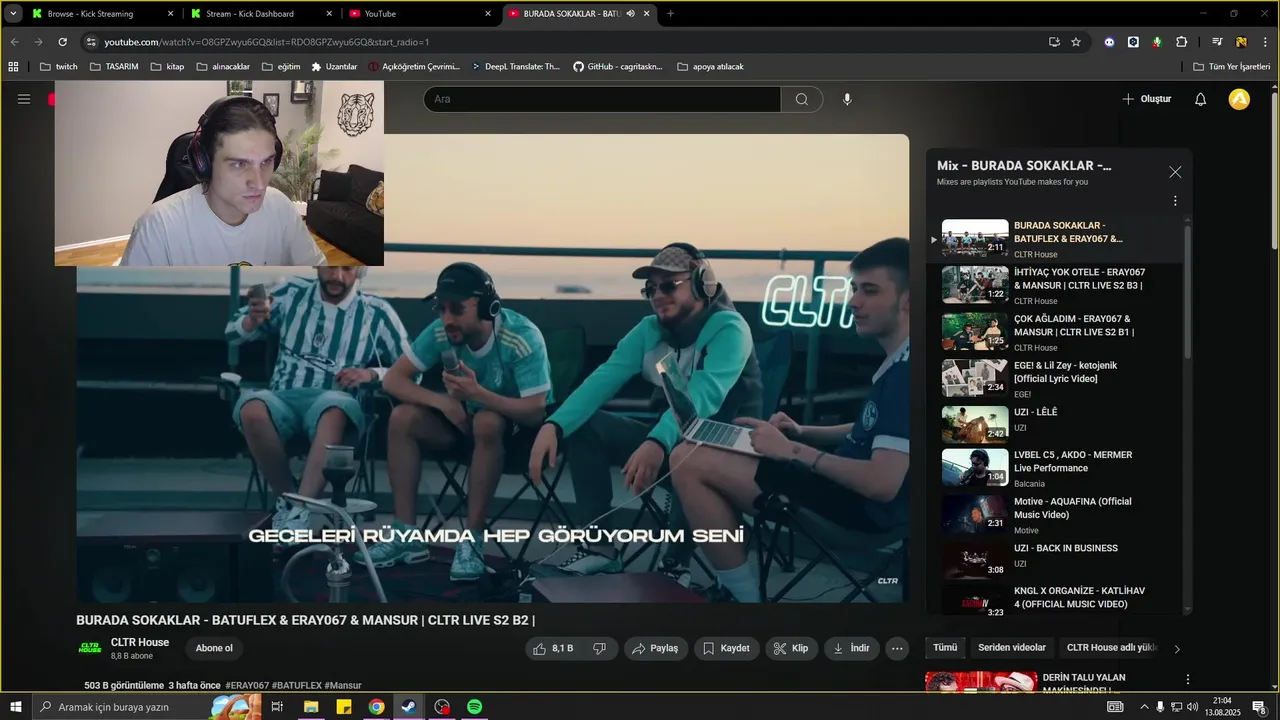Reload the current page

[62, 42]
